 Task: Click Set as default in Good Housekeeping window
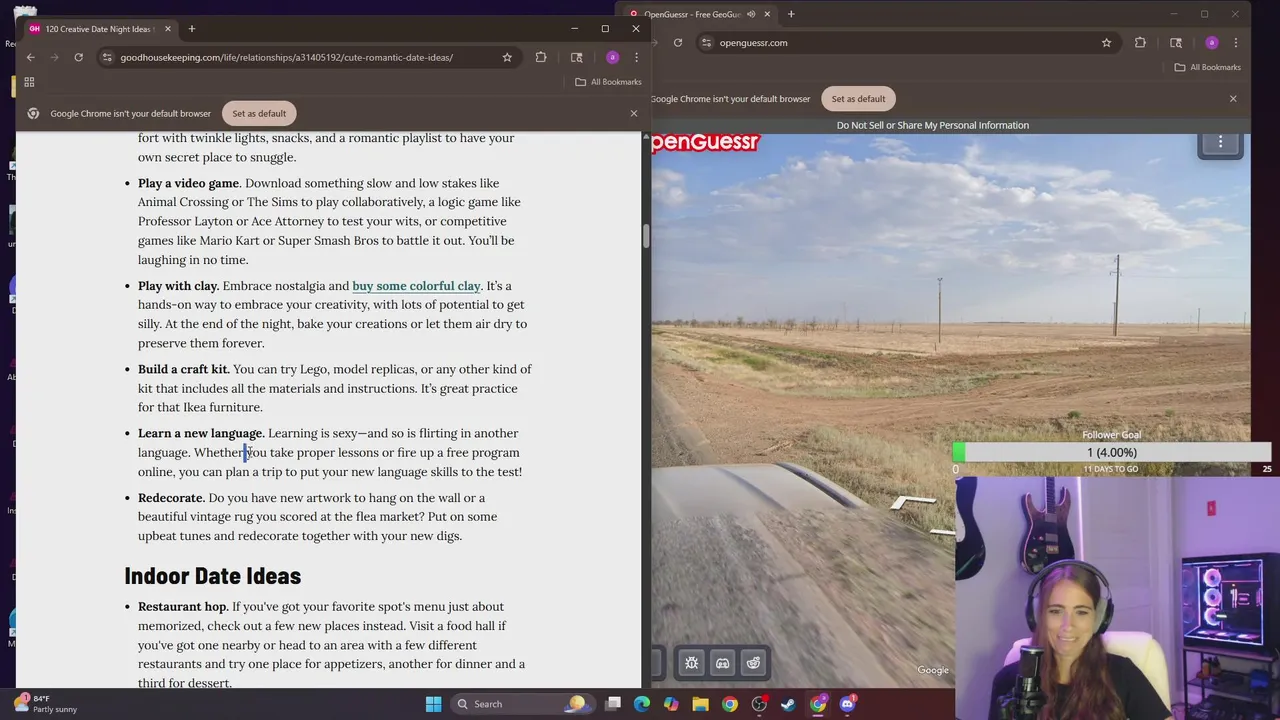[x=259, y=113]
